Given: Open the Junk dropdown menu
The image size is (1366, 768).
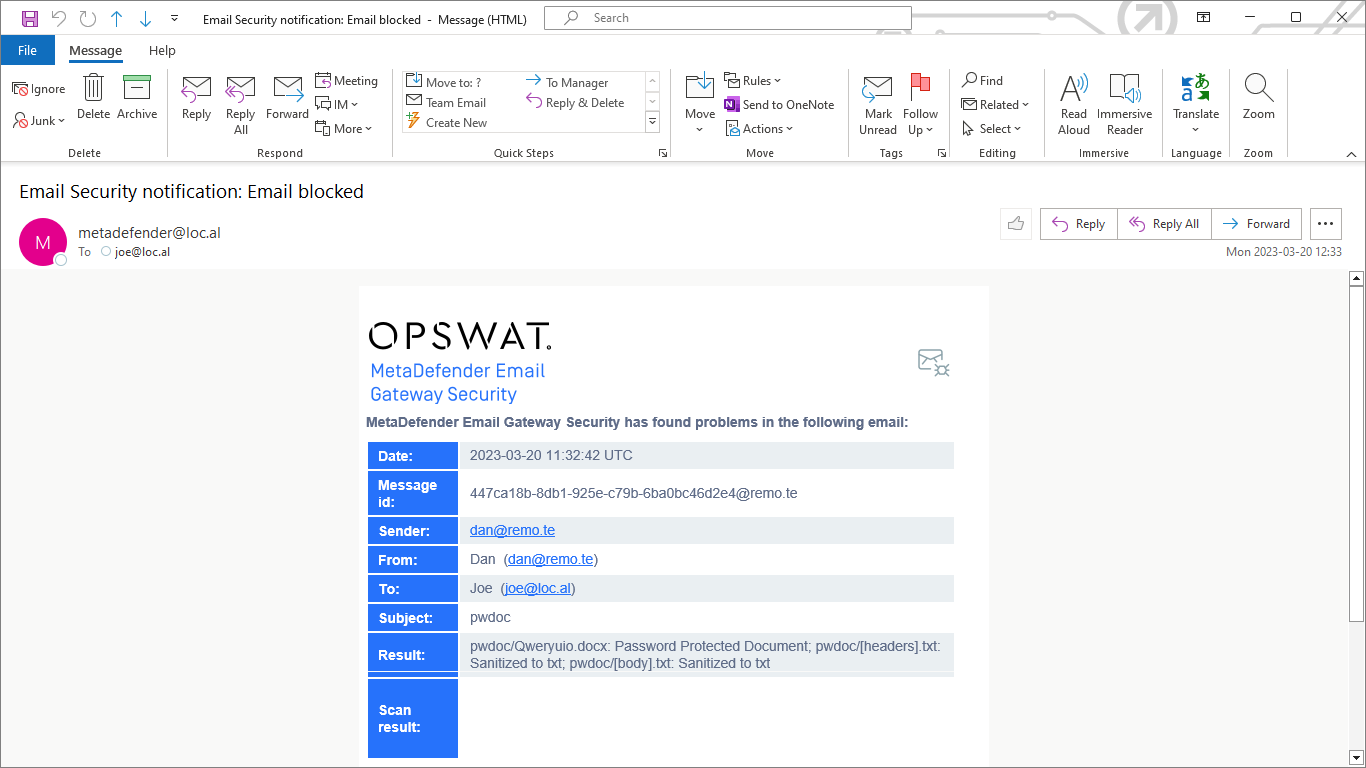Looking at the screenshot, I should (x=39, y=121).
